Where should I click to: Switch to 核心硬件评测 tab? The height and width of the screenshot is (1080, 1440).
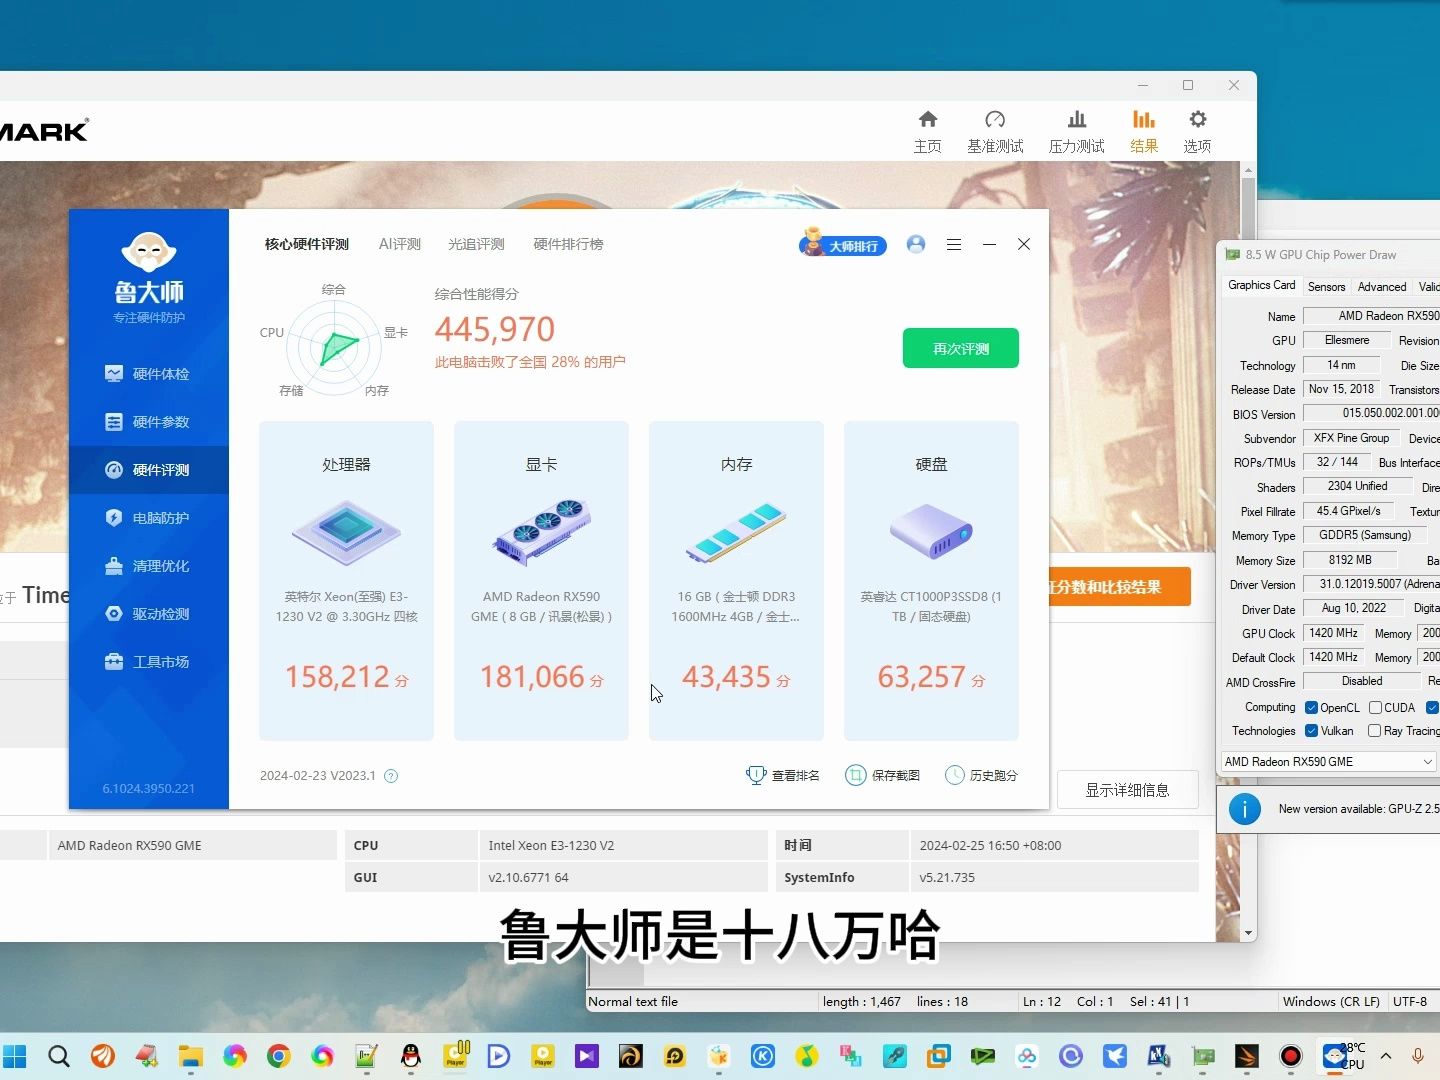[x=307, y=244]
